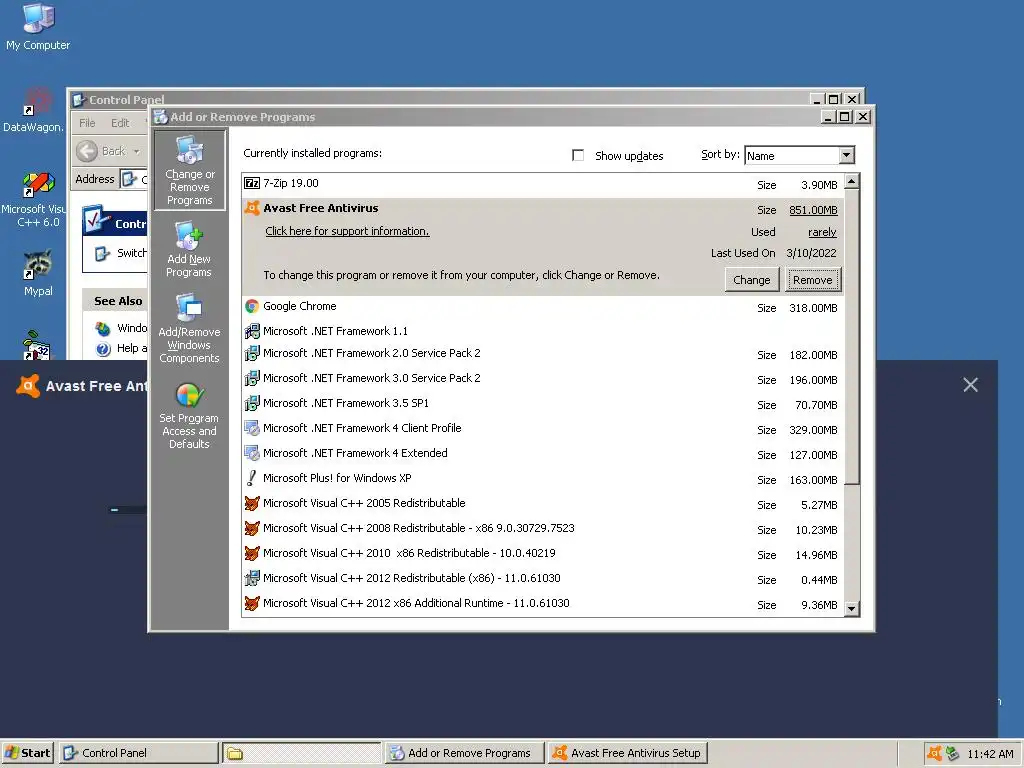Switch to Control Panel taskbar button

[x=139, y=753]
